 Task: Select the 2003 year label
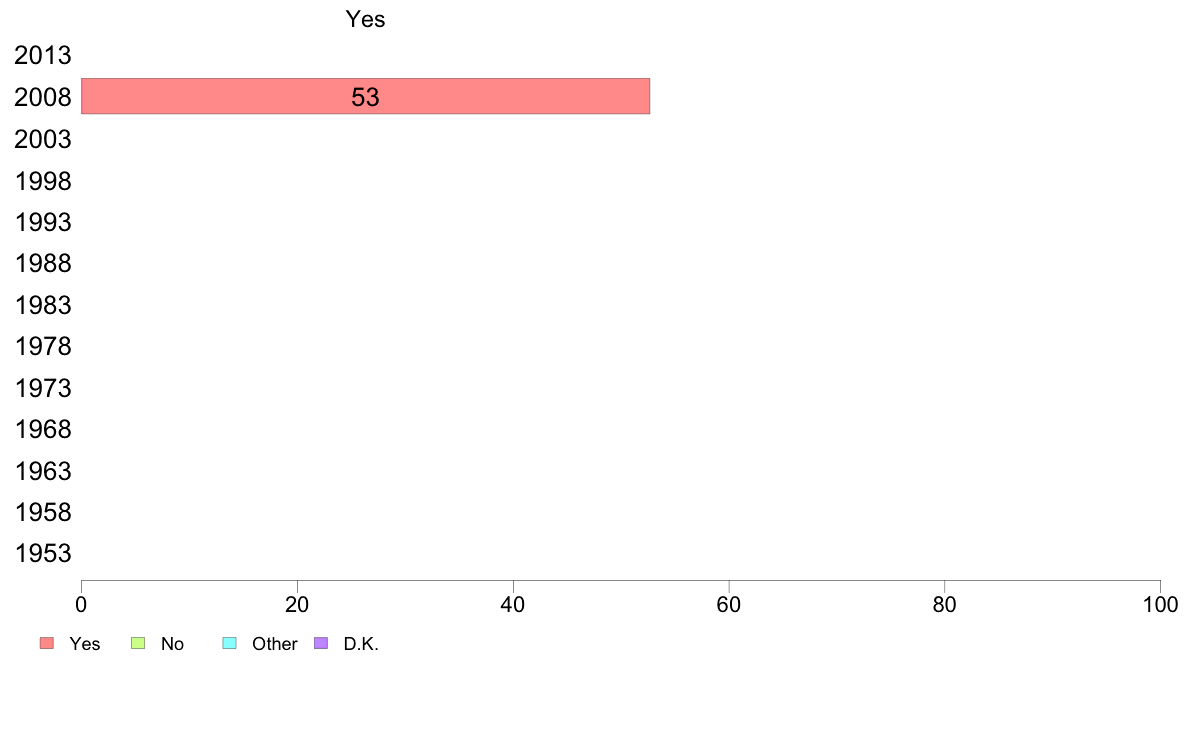(42, 139)
